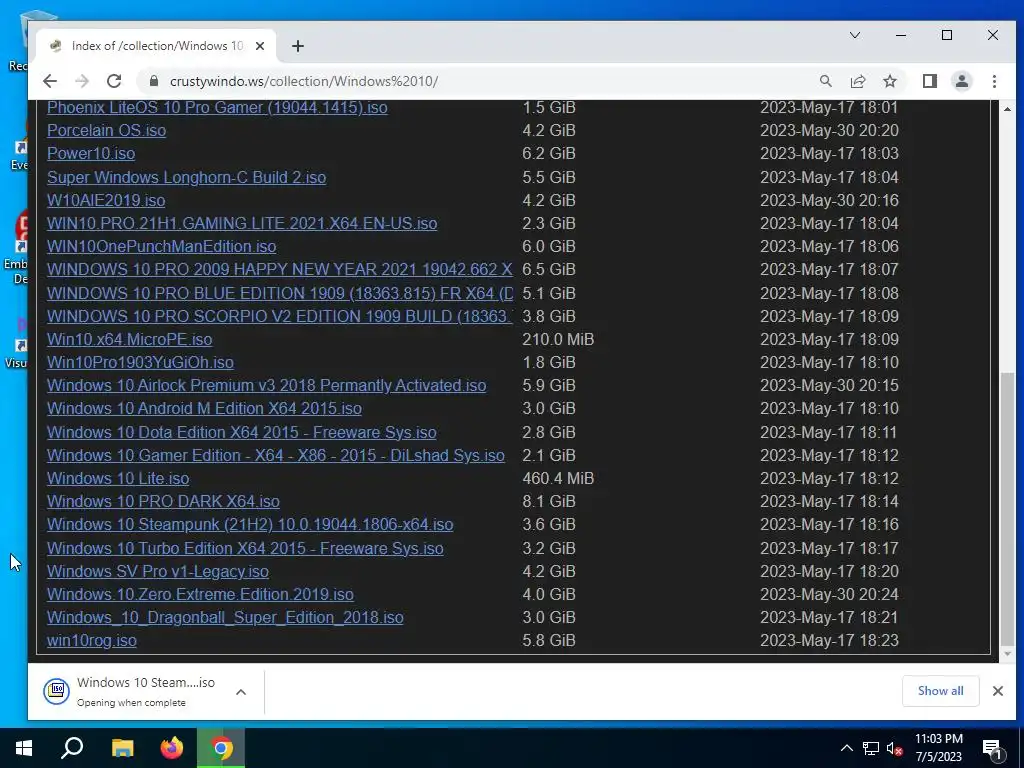Download Porcelain OS.iso
This screenshot has width=1024, height=768.
[106, 130]
